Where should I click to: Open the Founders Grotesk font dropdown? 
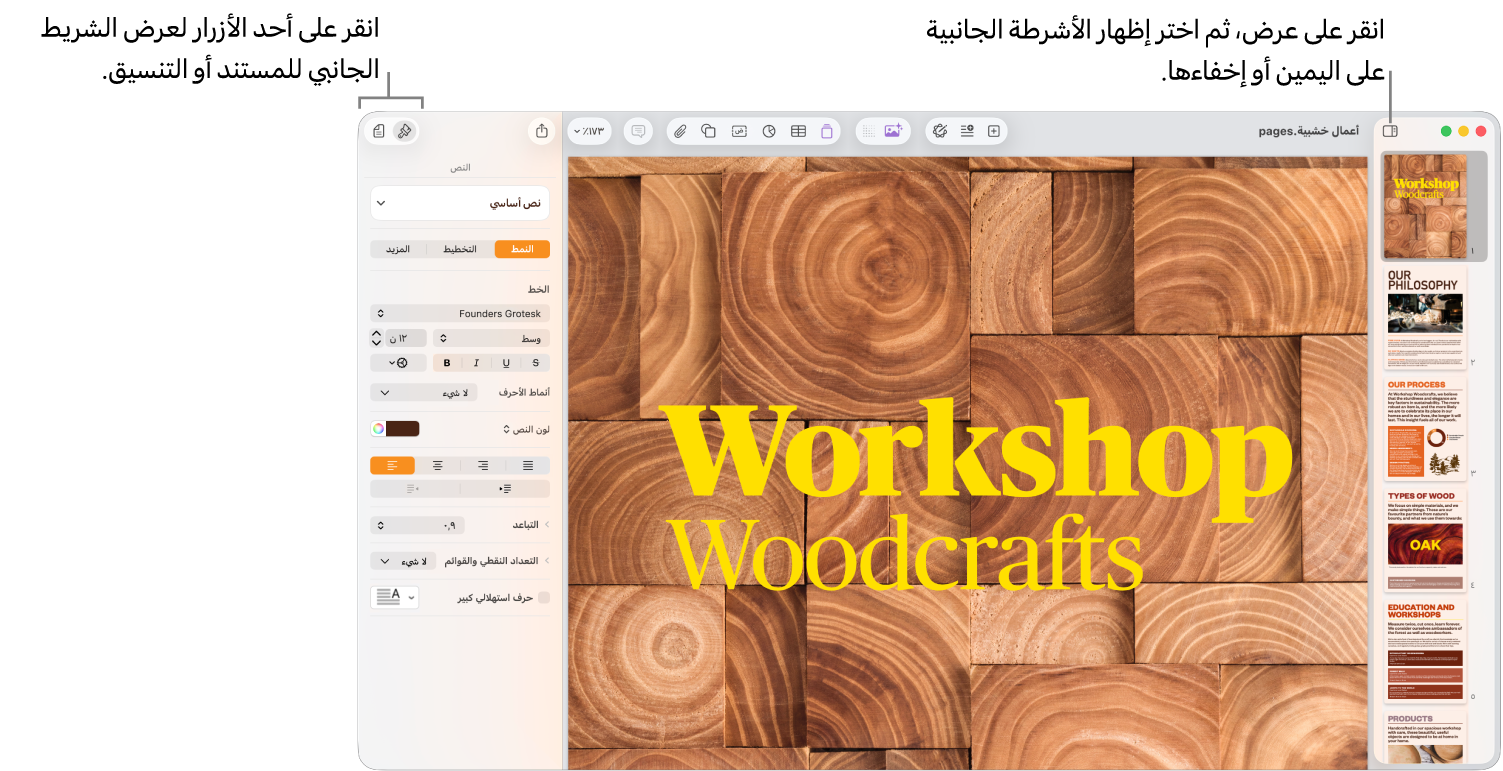tap(460, 313)
